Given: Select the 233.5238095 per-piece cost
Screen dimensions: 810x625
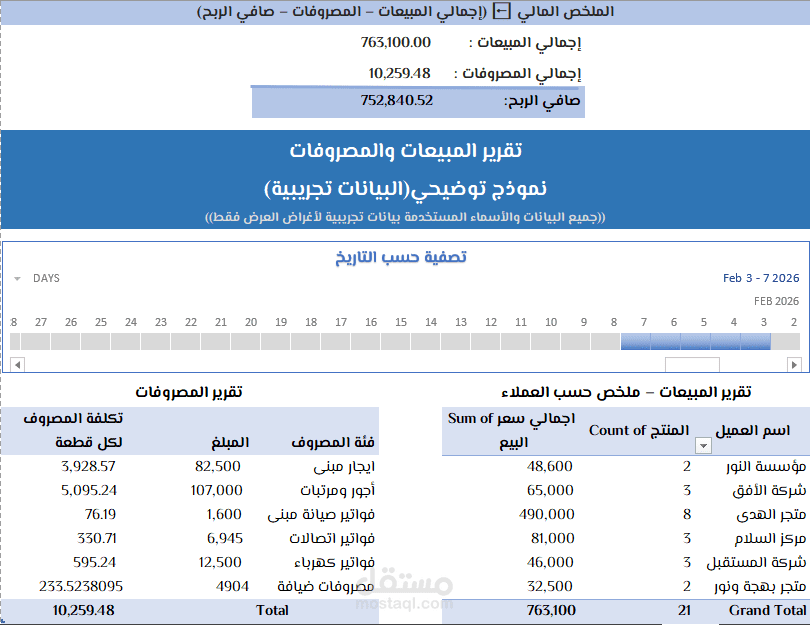Looking at the screenshot, I should (81, 586).
